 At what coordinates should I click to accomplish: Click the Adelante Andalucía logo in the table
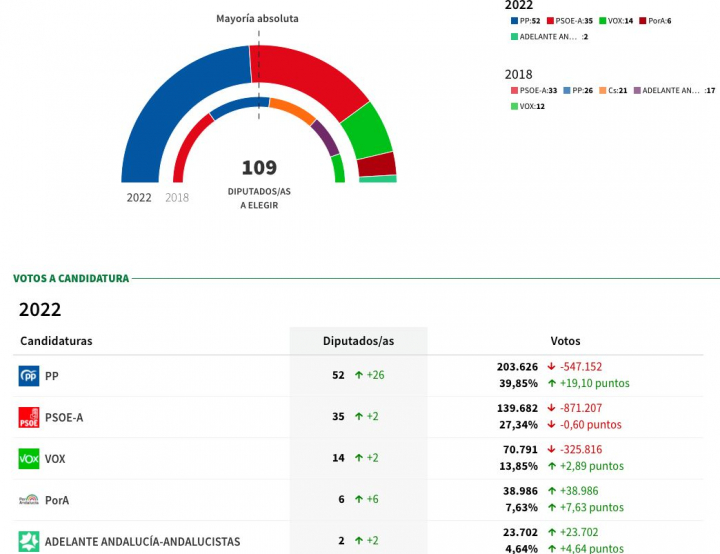coord(29,541)
